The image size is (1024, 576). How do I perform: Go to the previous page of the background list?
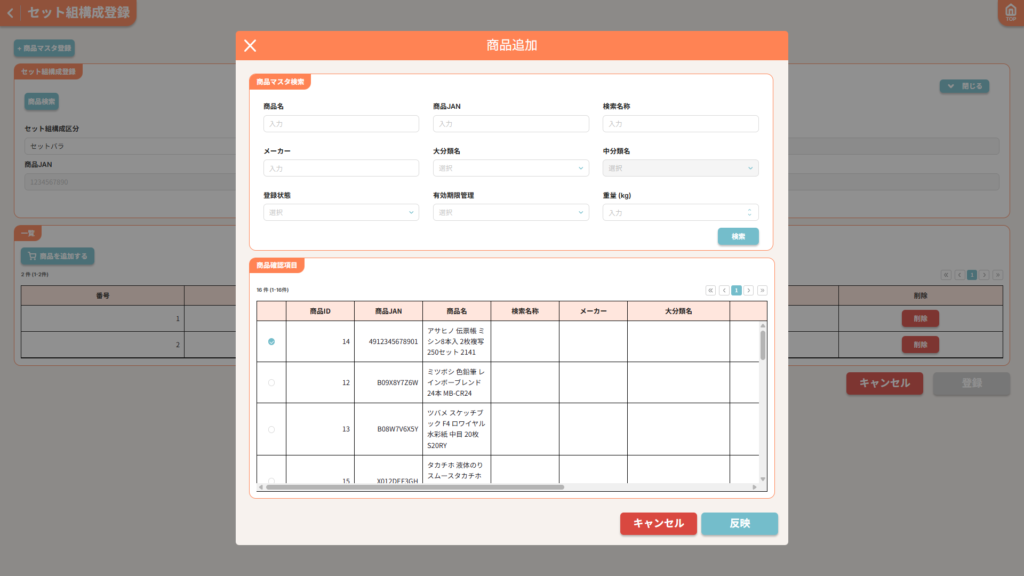click(x=959, y=275)
